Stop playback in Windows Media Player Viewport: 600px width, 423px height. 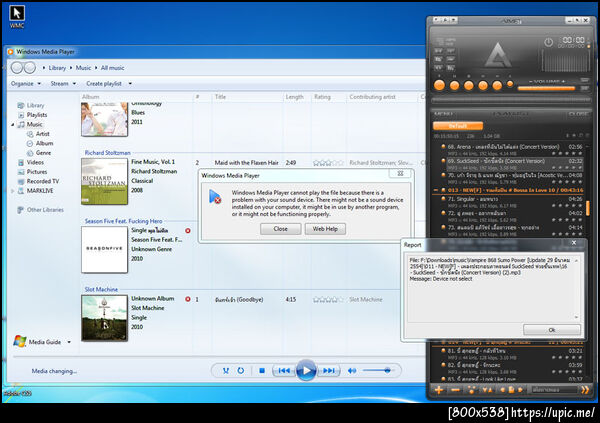point(262,371)
